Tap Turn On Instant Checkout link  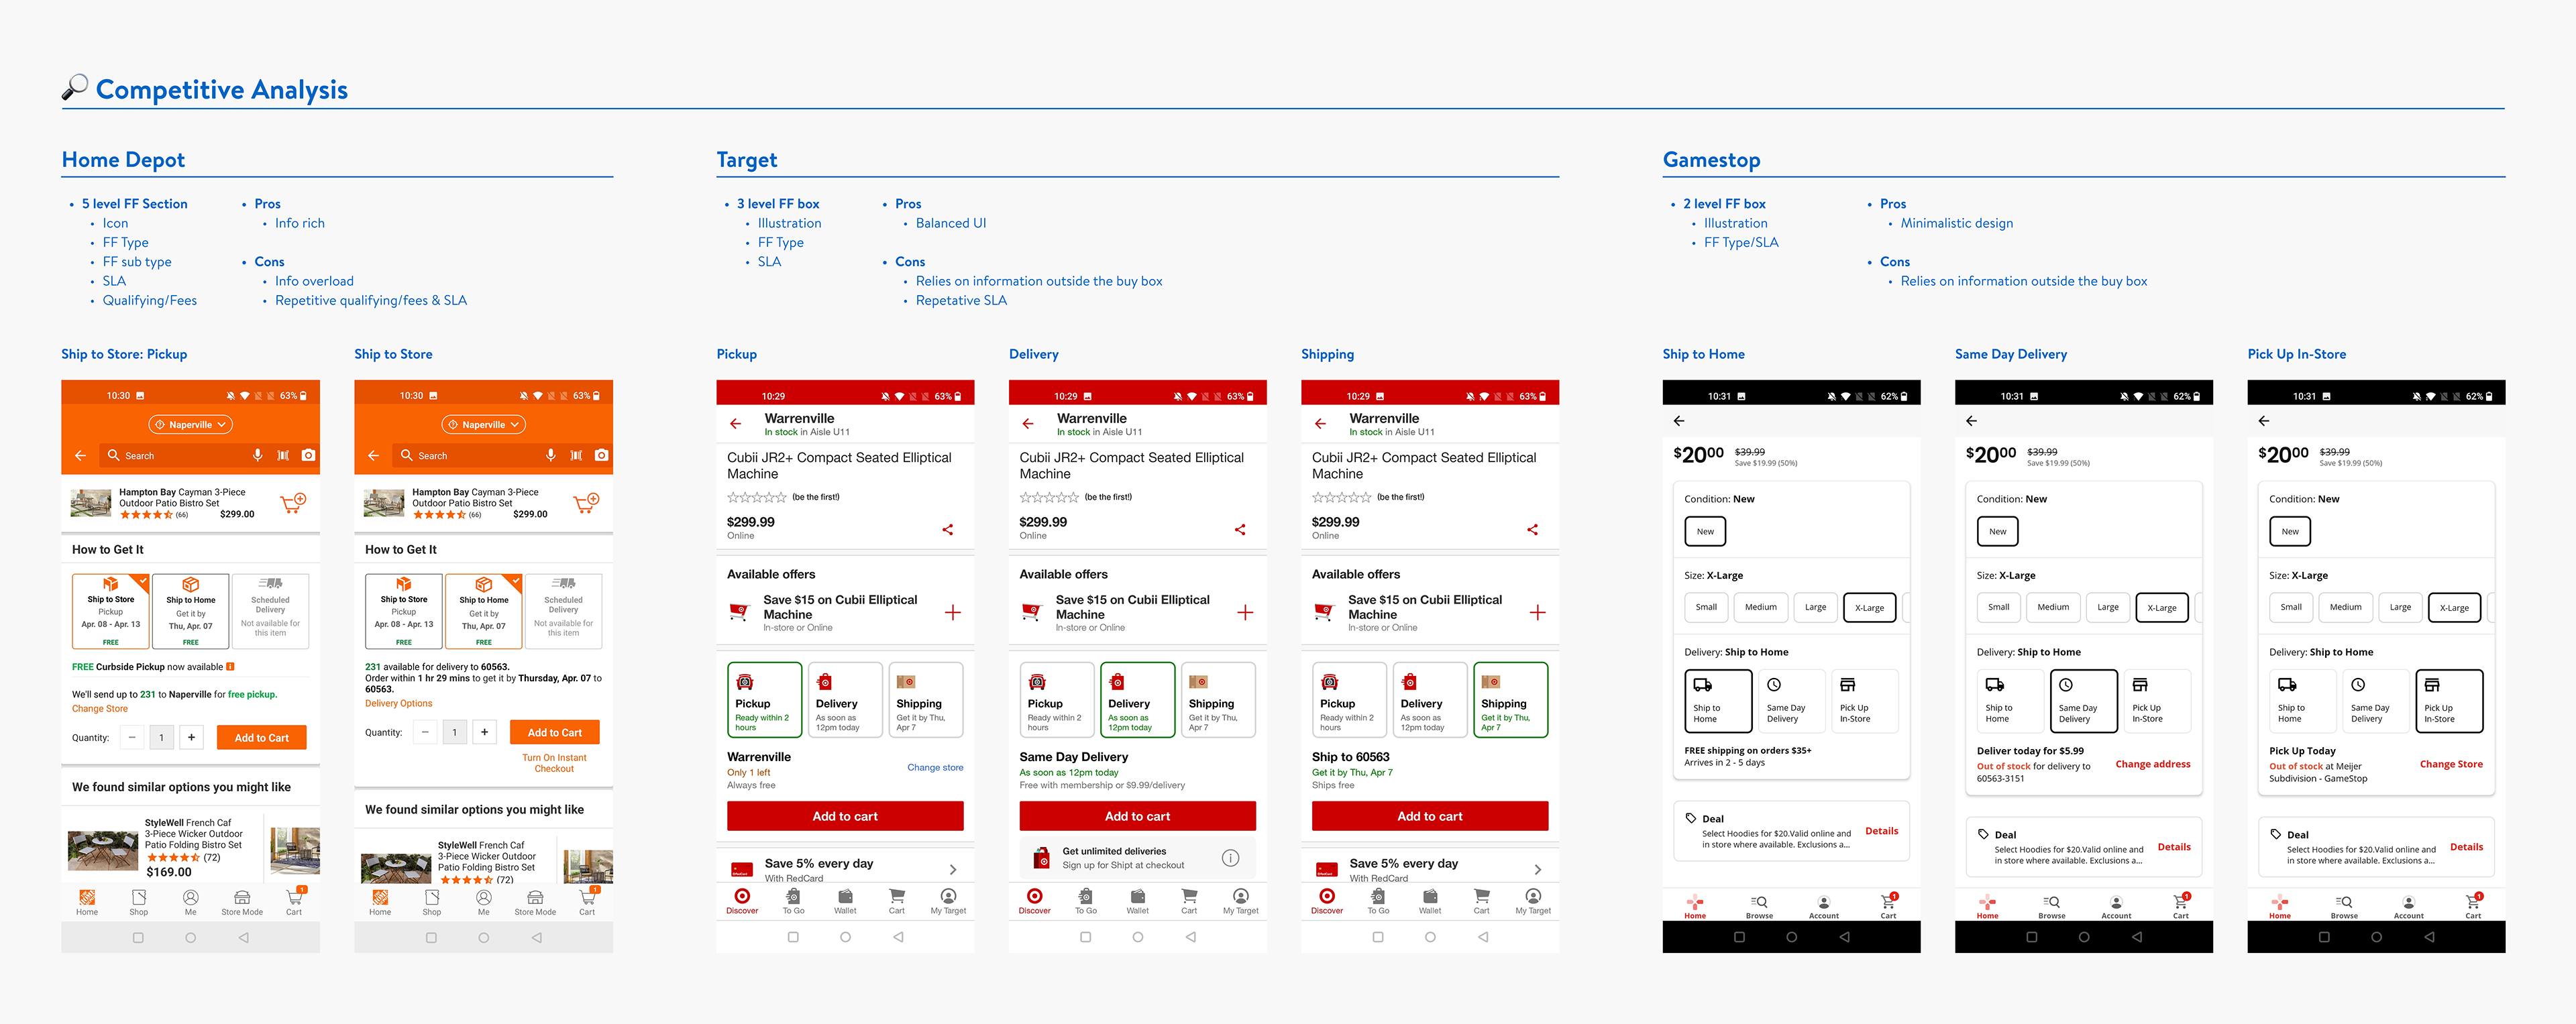pos(554,763)
